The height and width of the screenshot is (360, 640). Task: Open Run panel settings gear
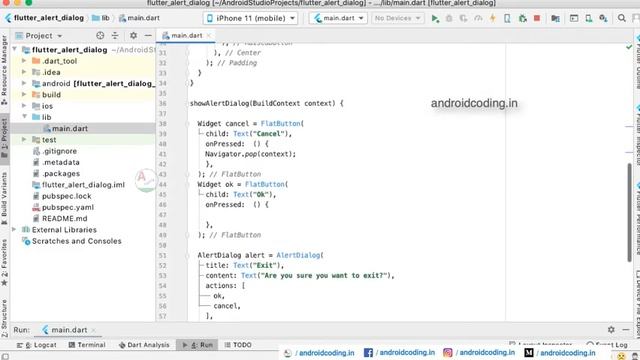click(x=611, y=329)
